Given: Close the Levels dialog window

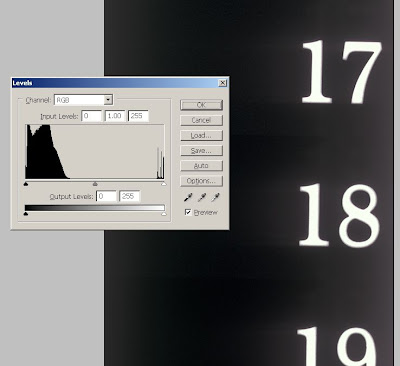Looking at the screenshot, I should [x=222, y=83].
